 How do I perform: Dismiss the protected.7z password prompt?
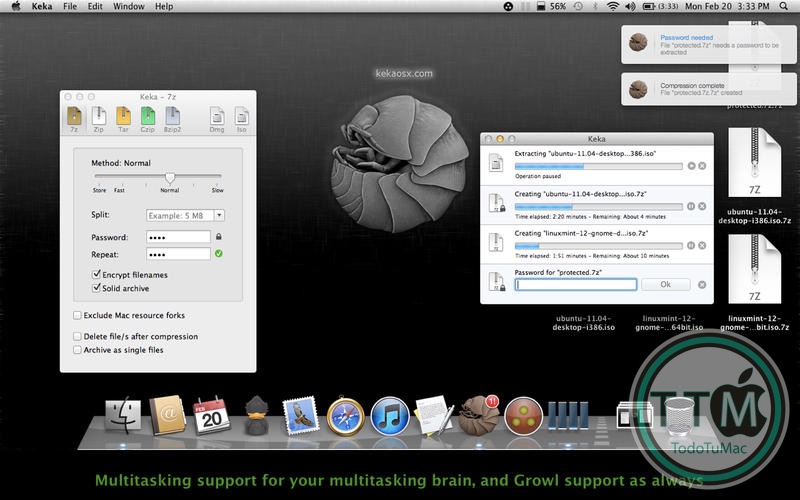click(702, 285)
